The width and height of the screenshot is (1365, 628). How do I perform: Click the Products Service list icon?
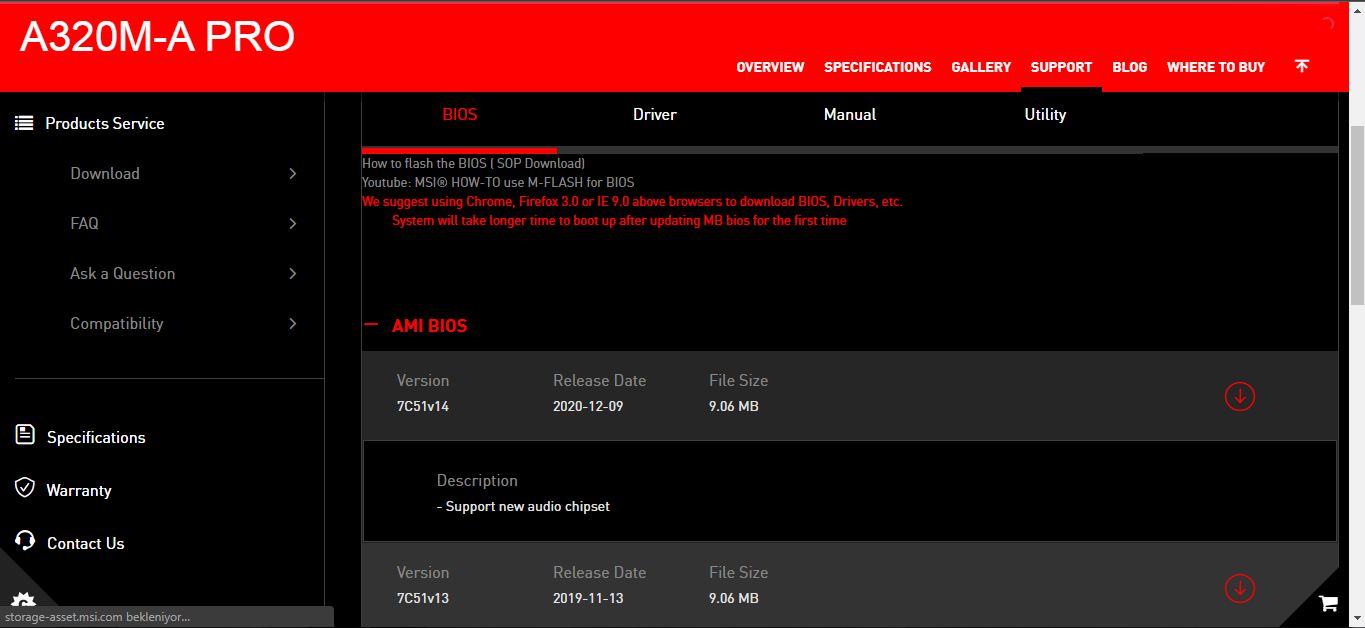coord(23,122)
